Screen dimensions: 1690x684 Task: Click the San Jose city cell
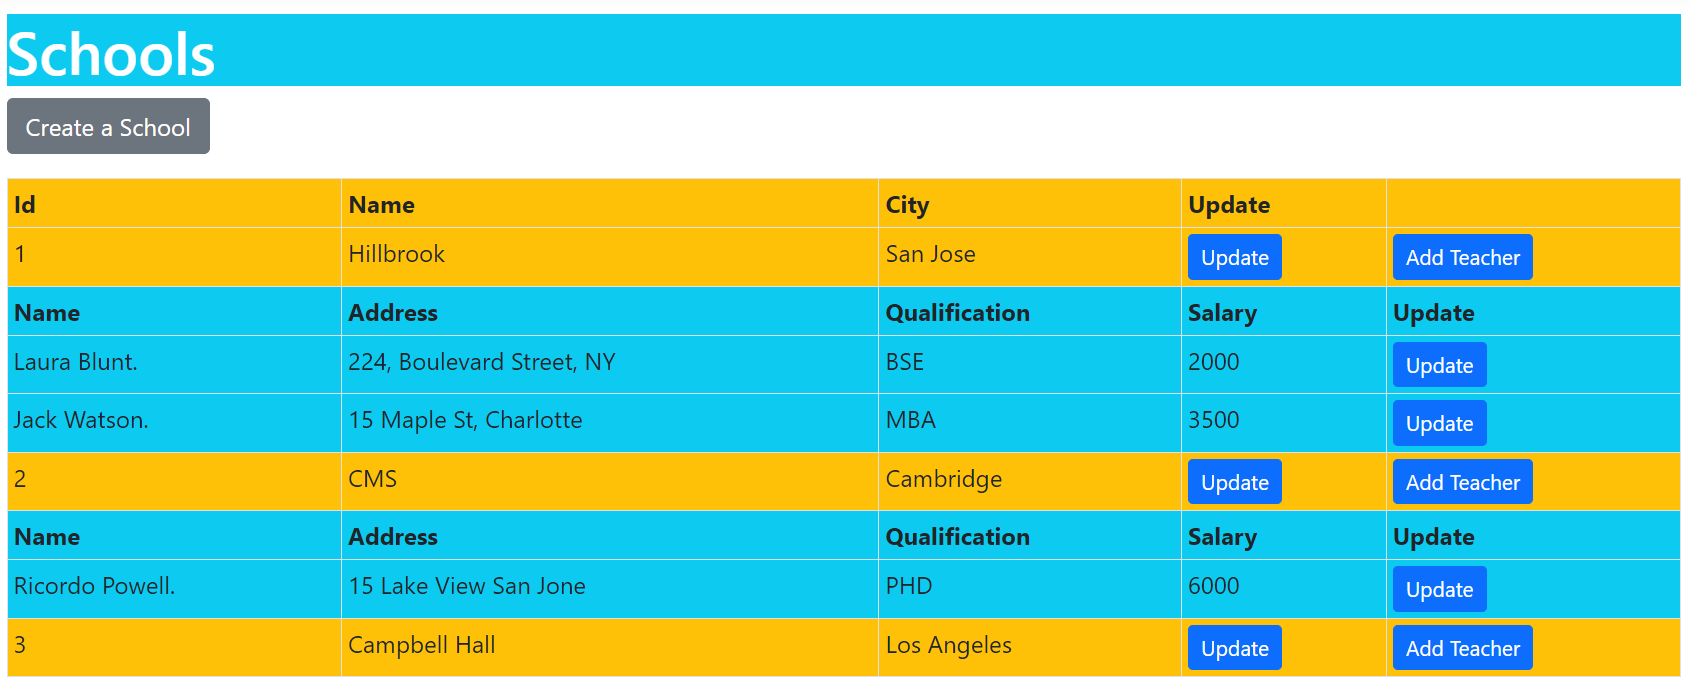point(1029,257)
